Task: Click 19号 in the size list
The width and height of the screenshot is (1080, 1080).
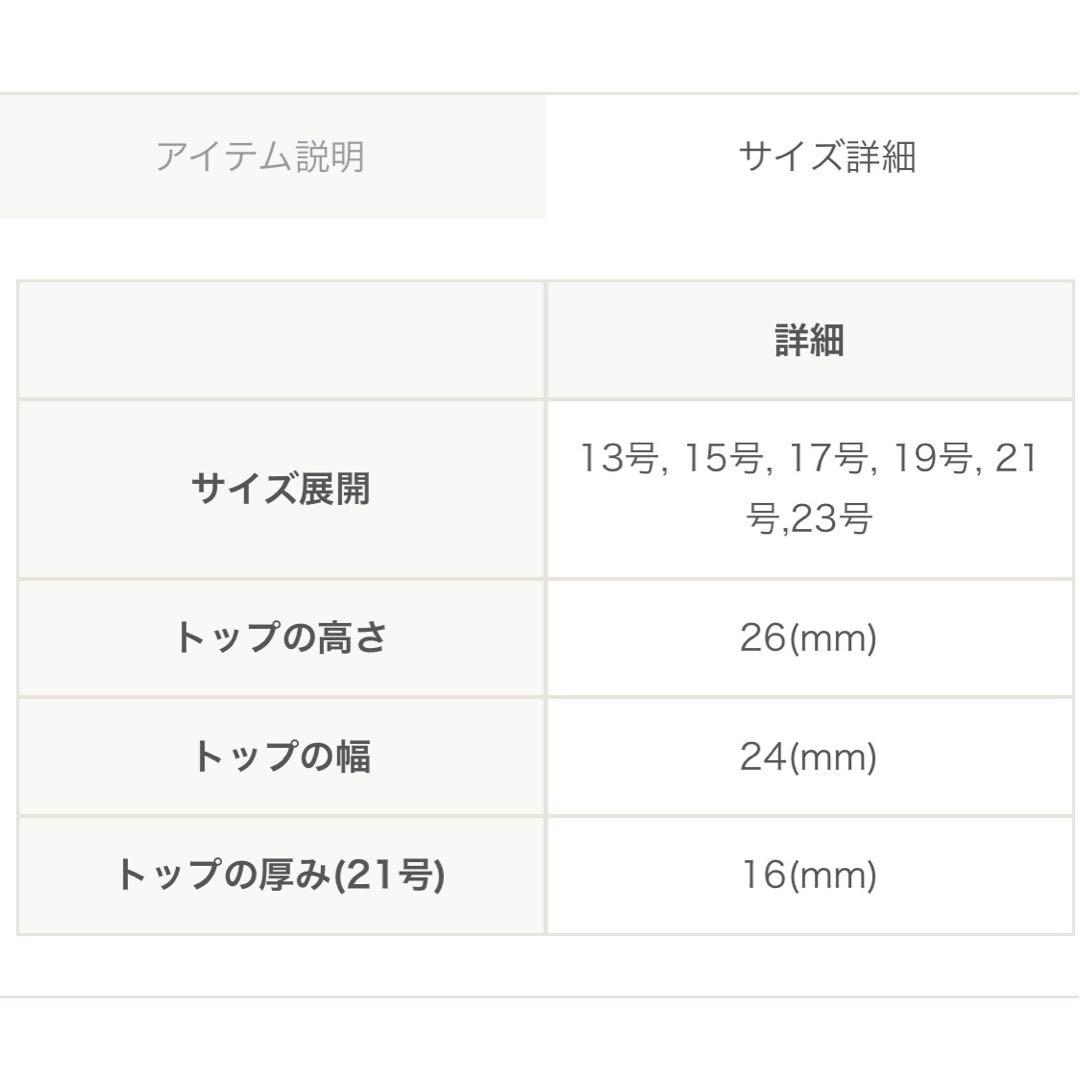Action: (x=930, y=459)
